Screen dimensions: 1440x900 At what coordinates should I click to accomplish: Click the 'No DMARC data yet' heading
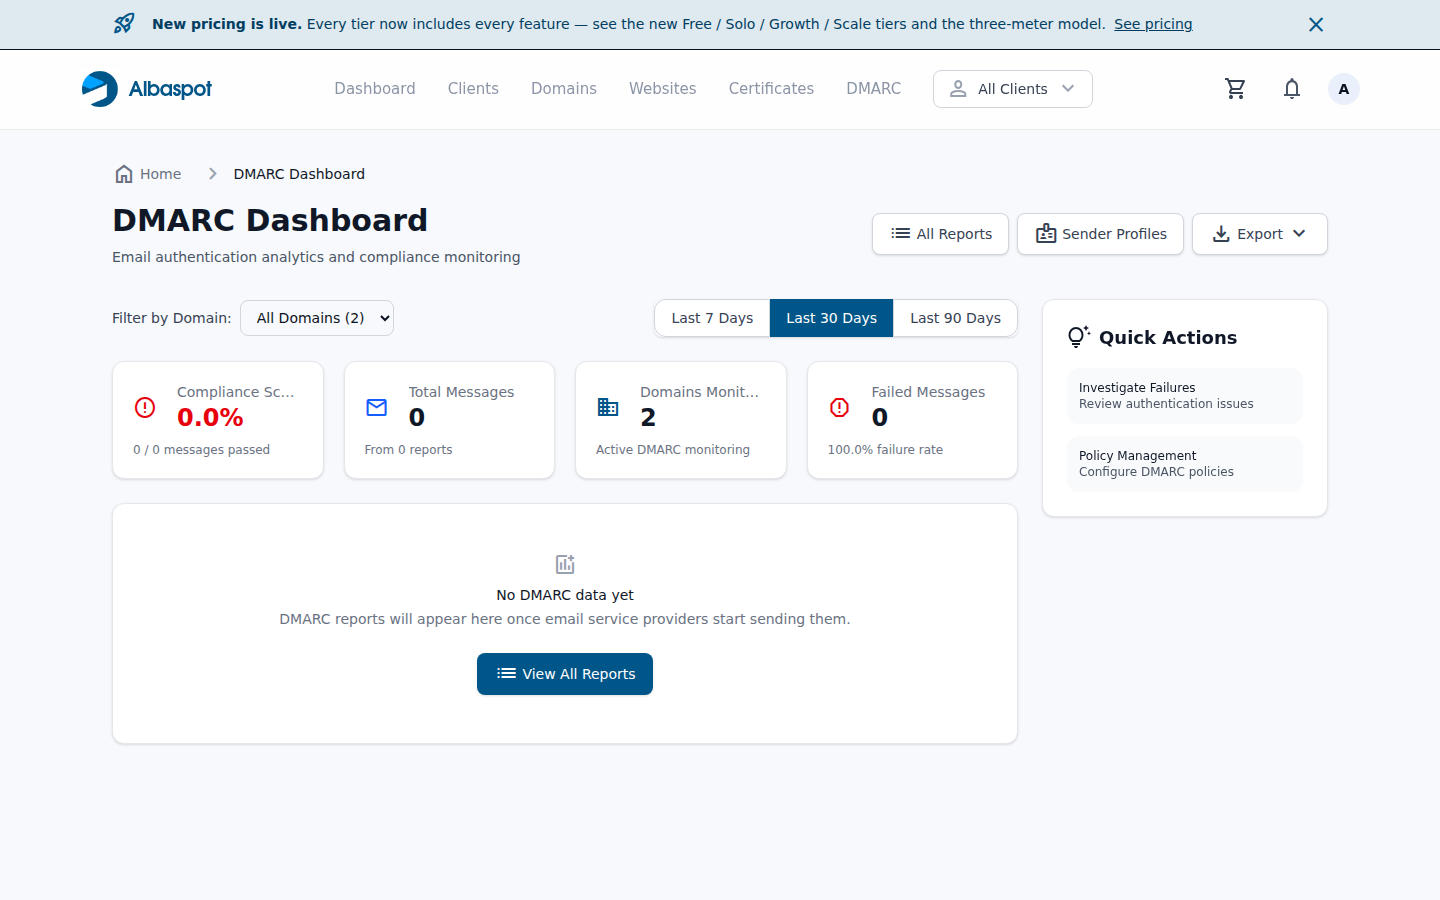[x=565, y=595]
